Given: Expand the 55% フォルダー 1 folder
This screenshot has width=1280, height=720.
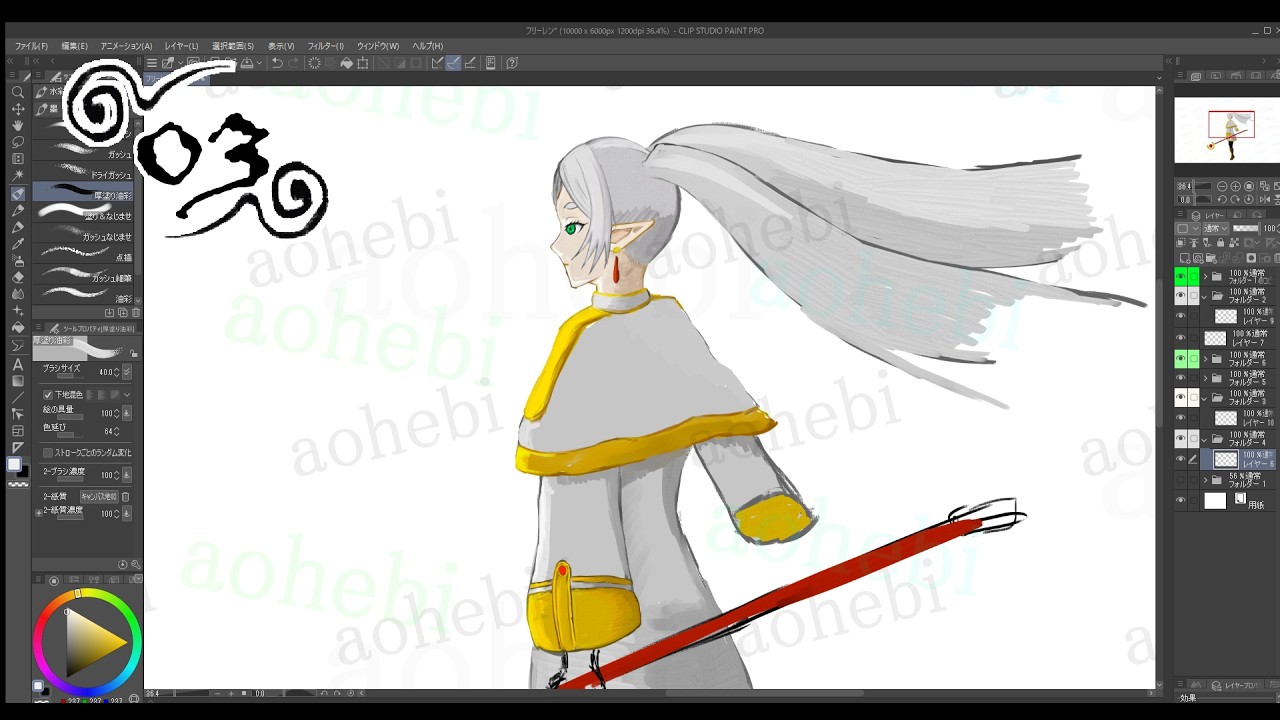Looking at the screenshot, I should coord(1205,480).
